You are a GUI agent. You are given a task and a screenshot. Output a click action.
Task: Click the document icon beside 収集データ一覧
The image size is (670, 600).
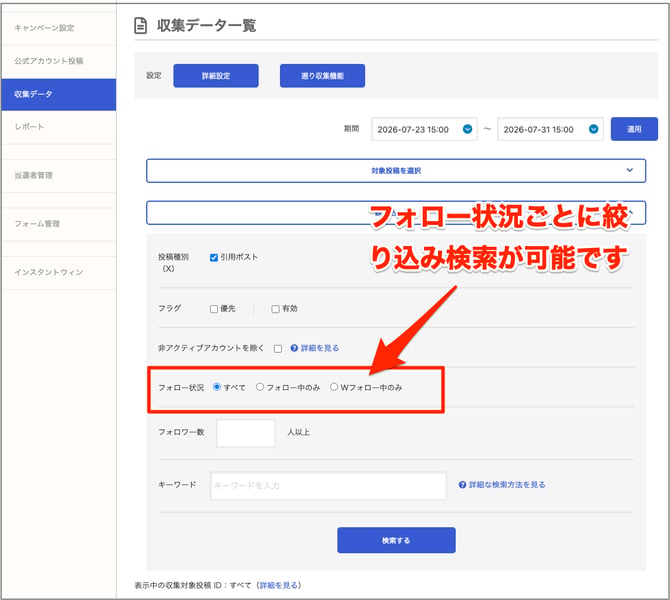[140, 26]
